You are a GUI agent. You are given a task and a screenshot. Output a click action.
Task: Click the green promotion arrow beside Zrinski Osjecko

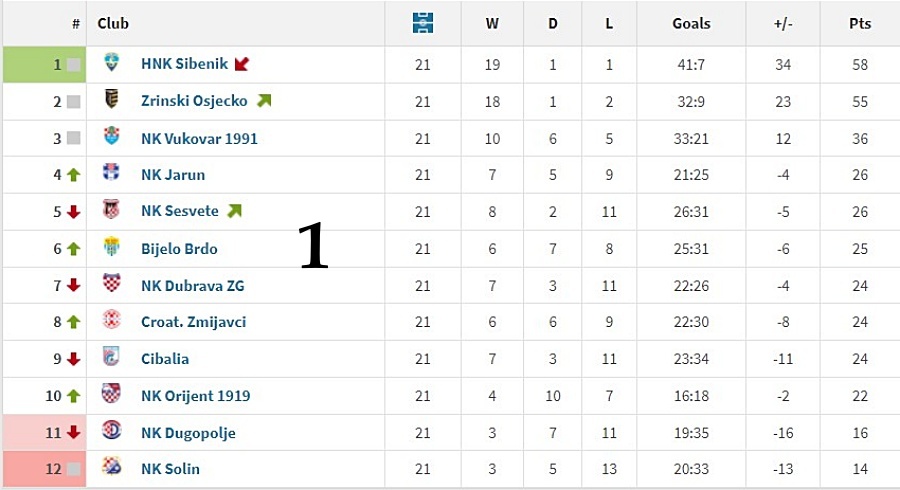[264, 101]
